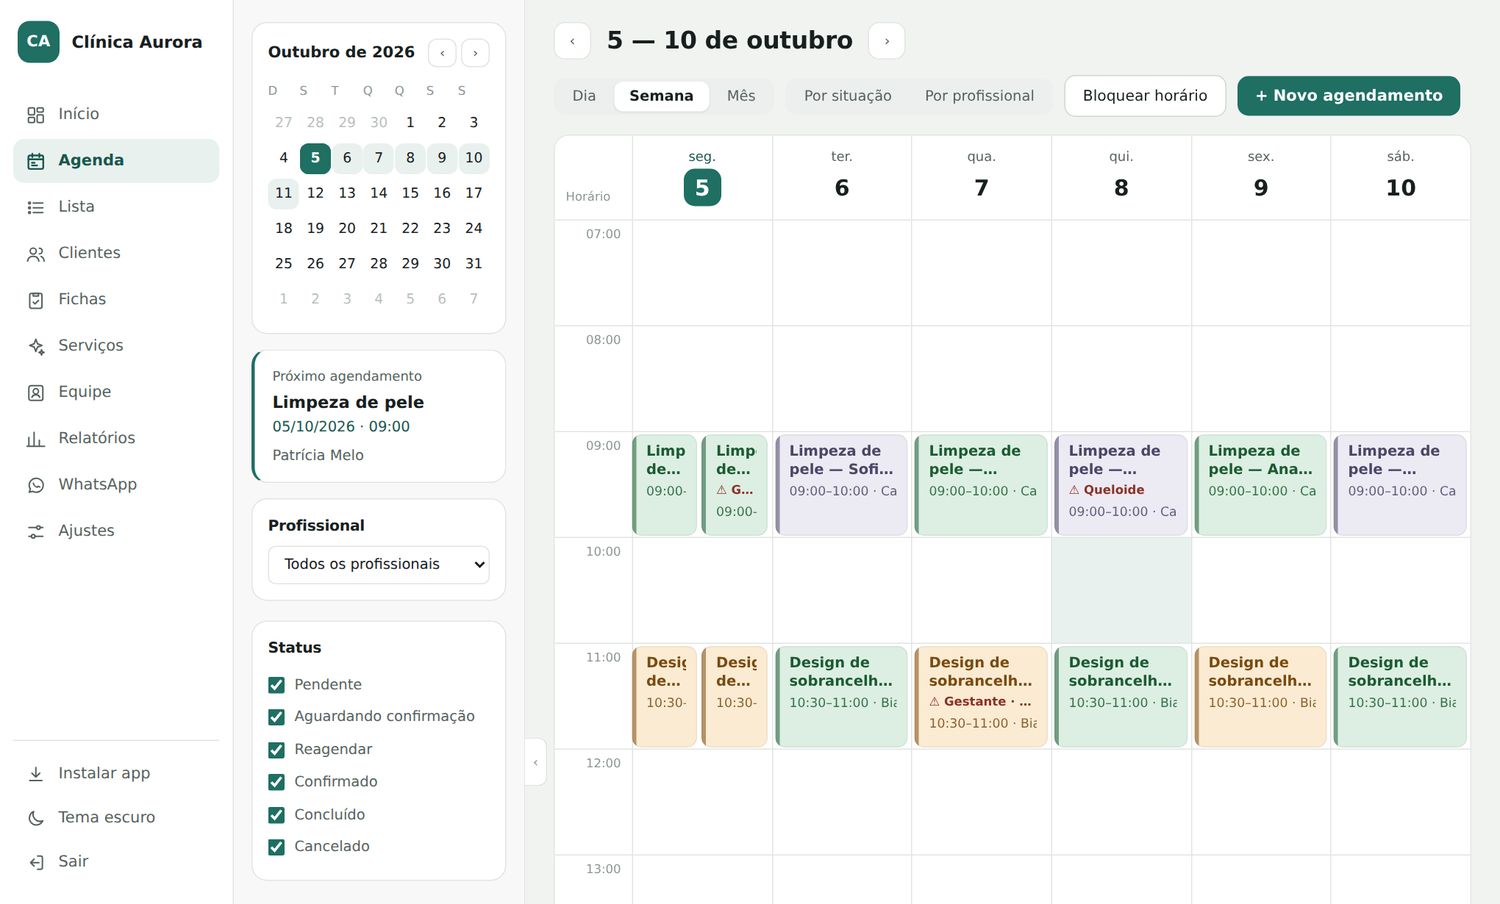The width and height of the screenshot is (1500, 904).
Task: Select the Semana view tab
Action: click(x=661, y=96)
